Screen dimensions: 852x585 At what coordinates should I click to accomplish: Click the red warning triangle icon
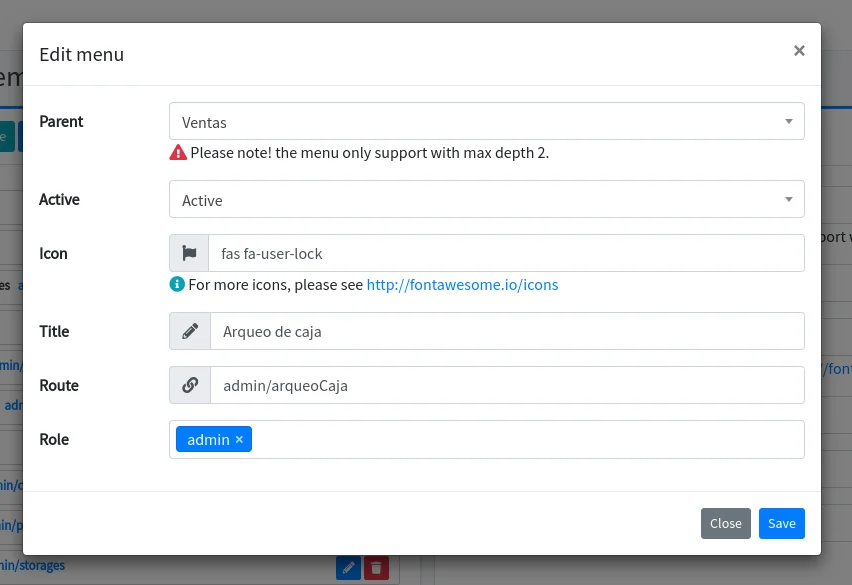[178, 153]
